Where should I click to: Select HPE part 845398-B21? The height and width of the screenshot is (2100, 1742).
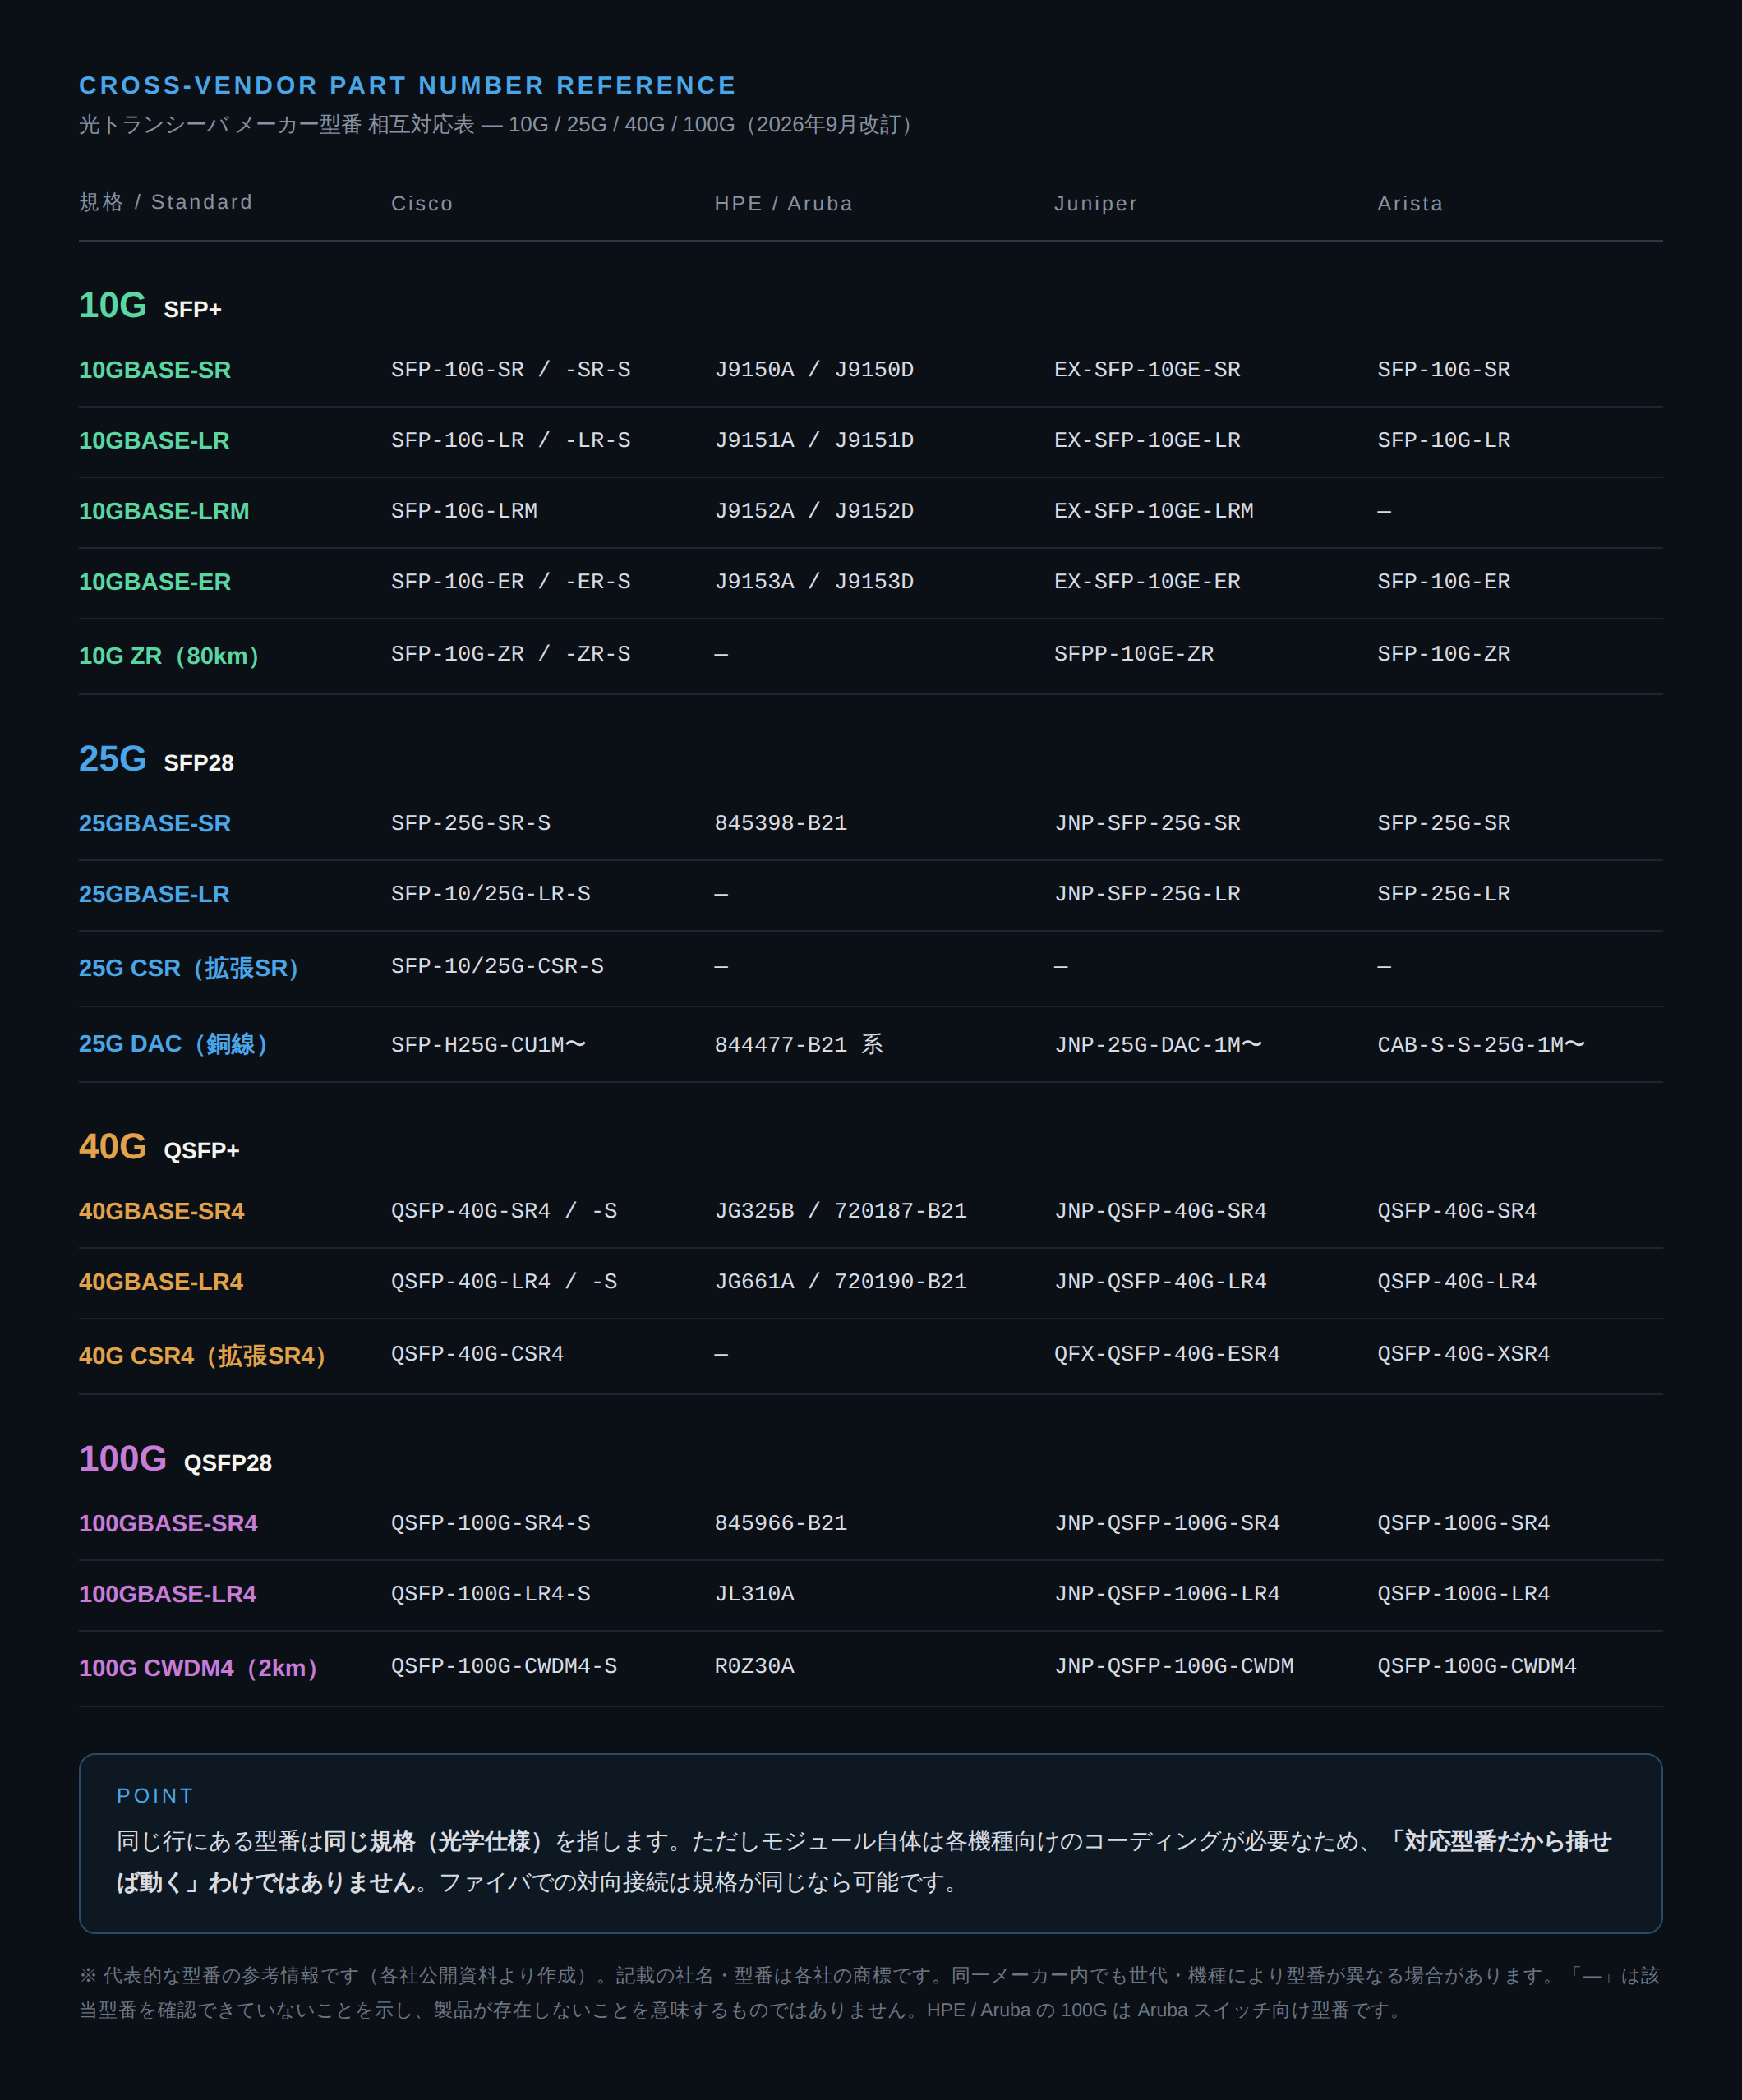(x=780, y=823)
